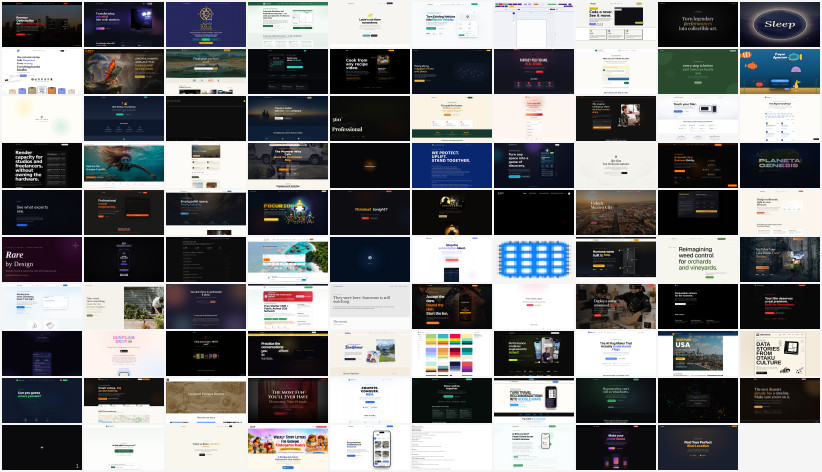Select the tropical island resort thumbnail
The width and height of the screenshot is (822, 472).
[288, 260]
